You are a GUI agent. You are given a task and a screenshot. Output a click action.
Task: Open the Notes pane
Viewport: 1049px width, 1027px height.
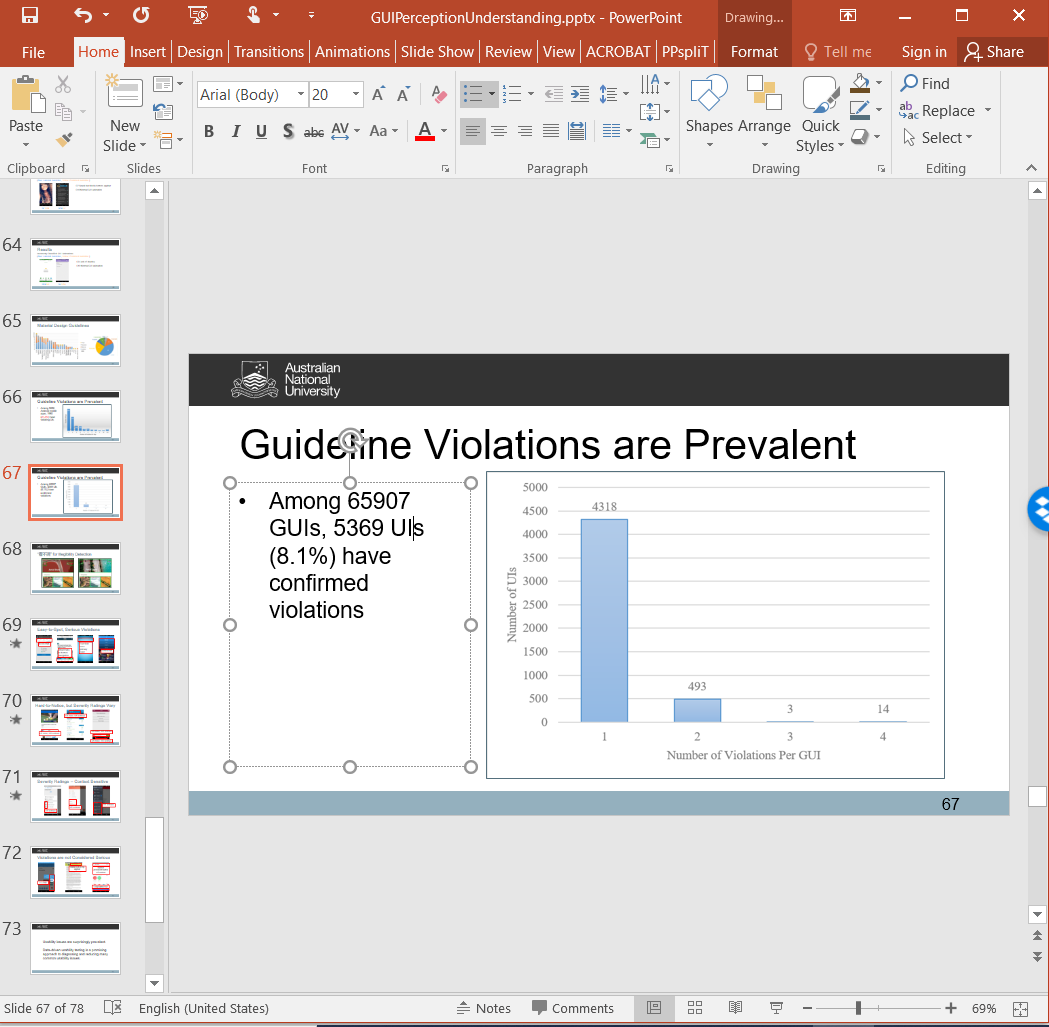(x=483, y=1008)
